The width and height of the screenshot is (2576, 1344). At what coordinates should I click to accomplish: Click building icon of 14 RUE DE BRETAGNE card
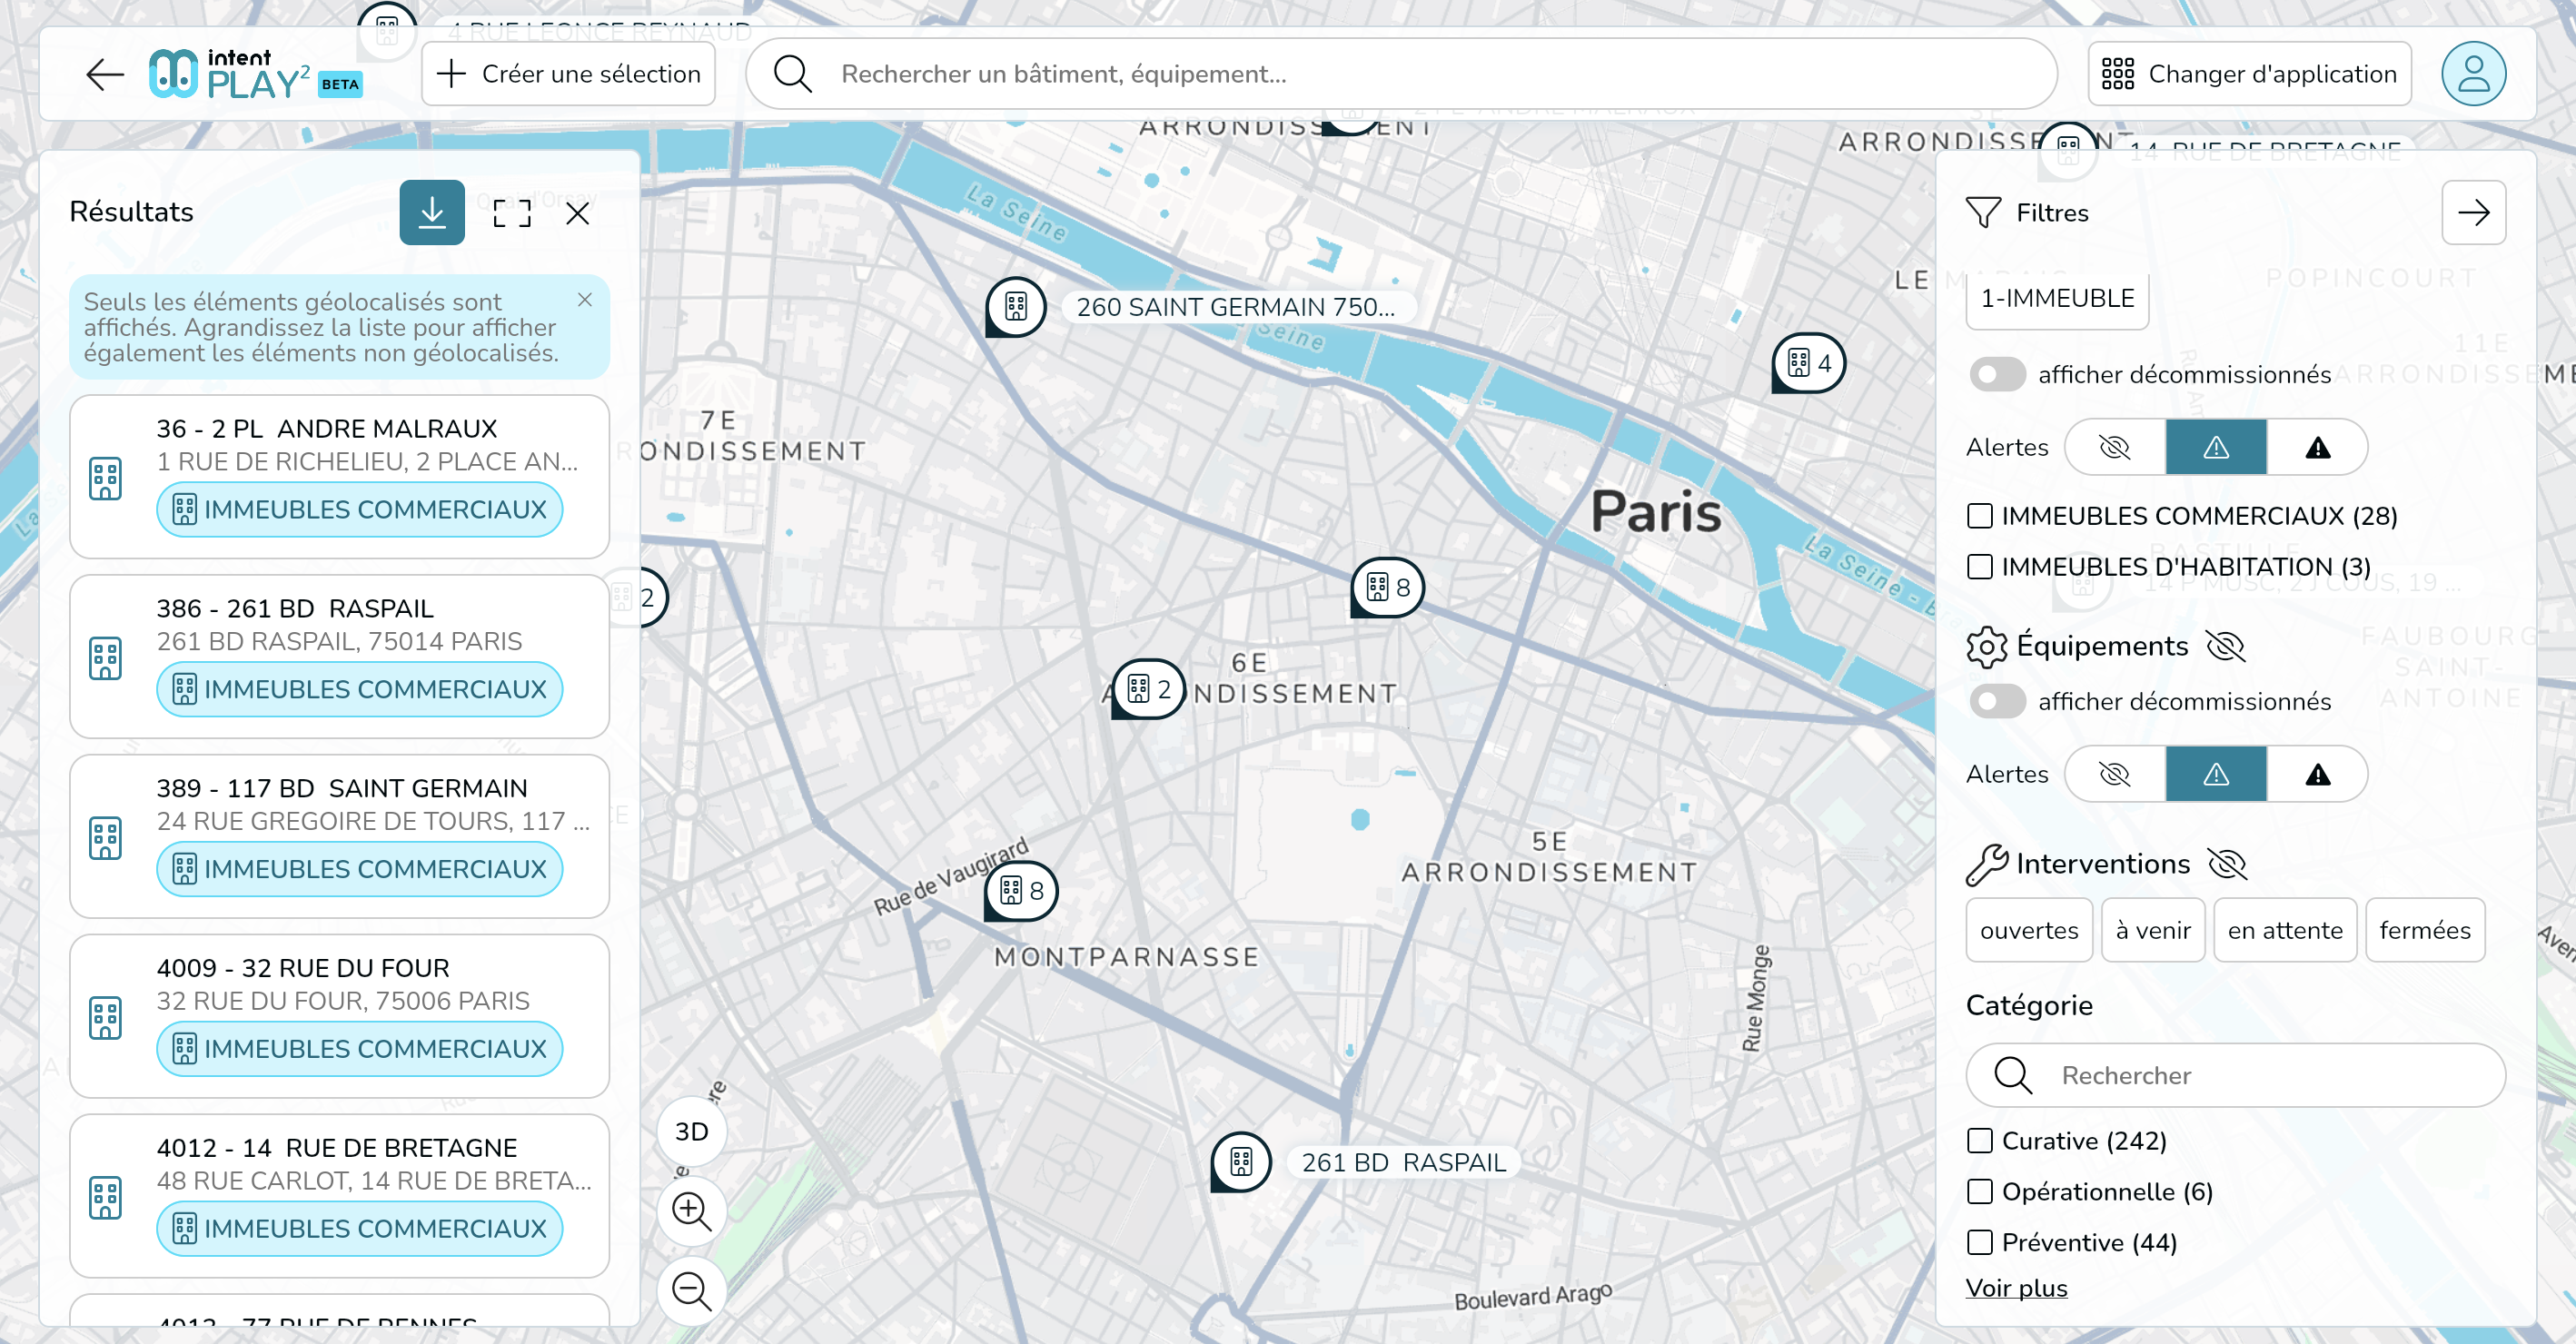pyautogui.click(x=105, y=1198)
